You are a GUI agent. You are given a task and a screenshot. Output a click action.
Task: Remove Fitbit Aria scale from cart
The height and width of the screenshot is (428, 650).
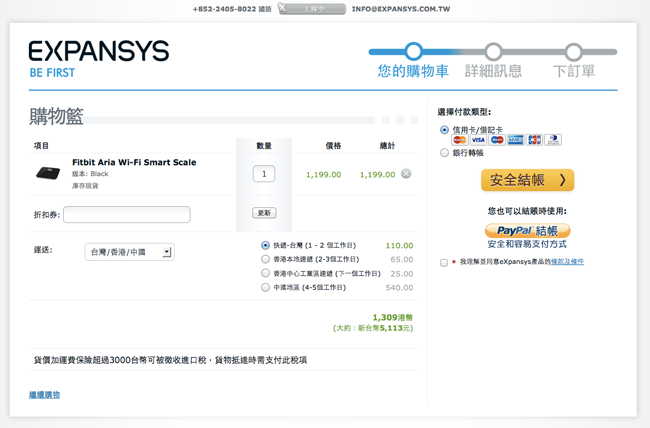(x=406, y=174)
